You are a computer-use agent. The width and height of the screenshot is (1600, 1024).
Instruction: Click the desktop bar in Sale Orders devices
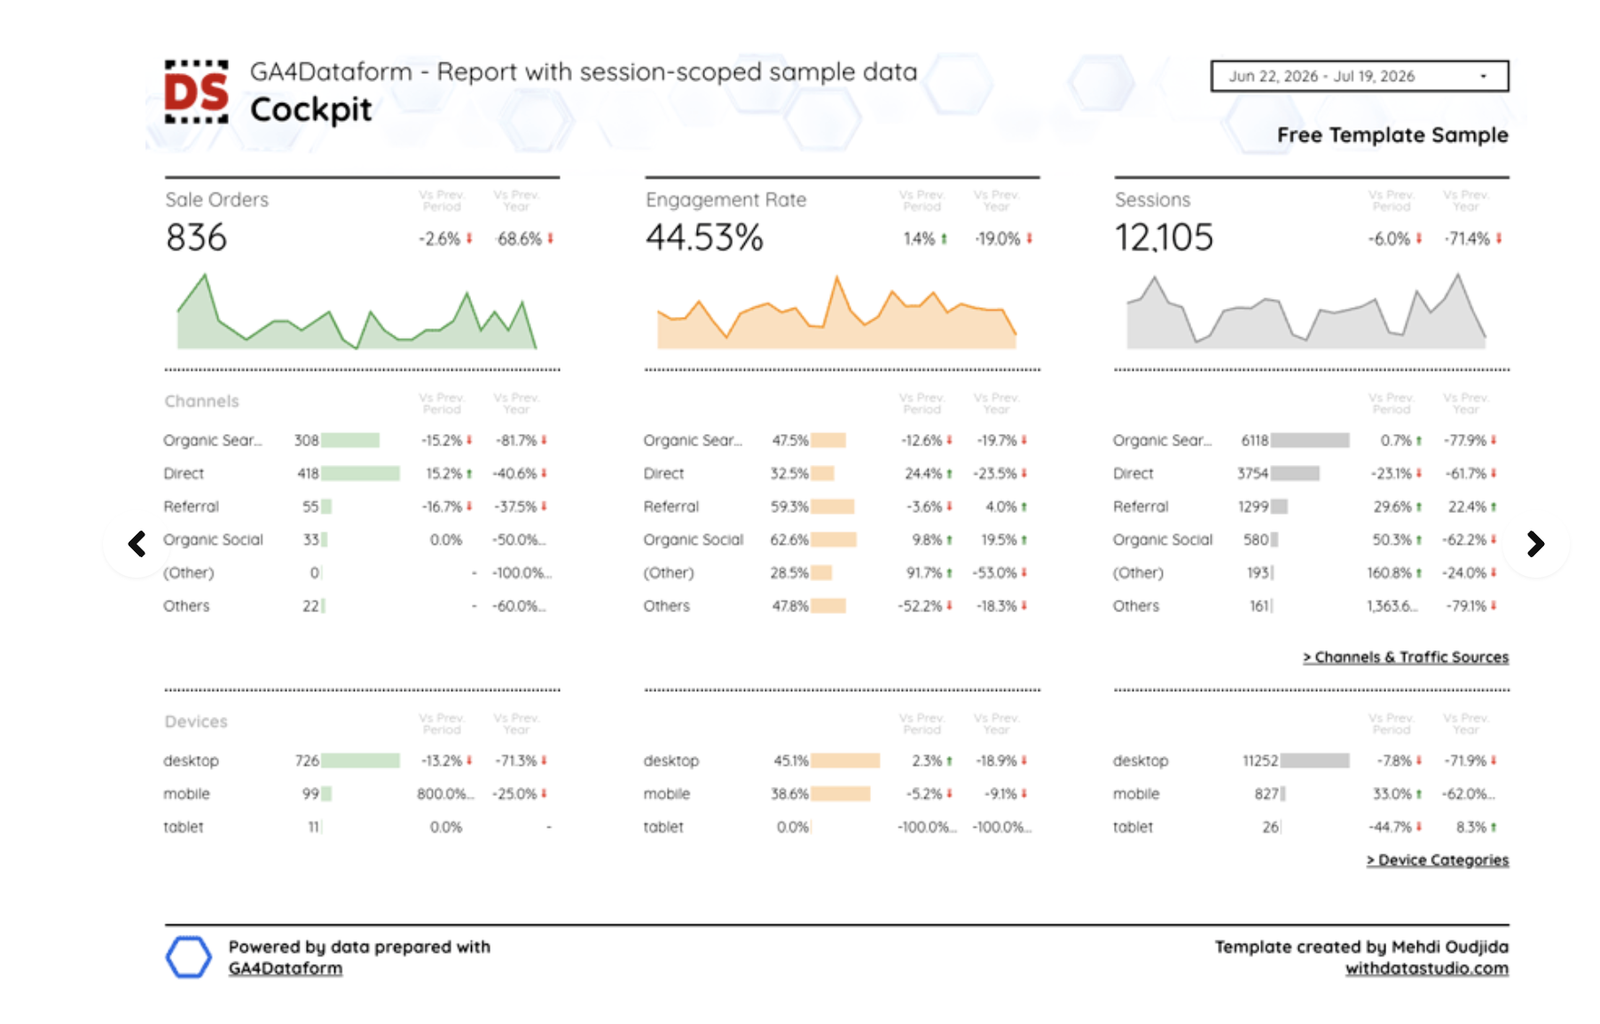360,761
